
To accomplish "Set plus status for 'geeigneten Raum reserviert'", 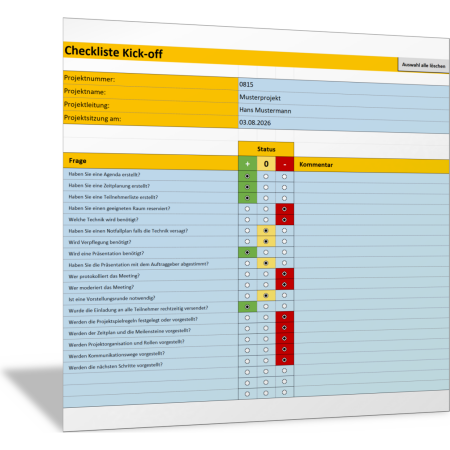I will (x=247, y=209).
